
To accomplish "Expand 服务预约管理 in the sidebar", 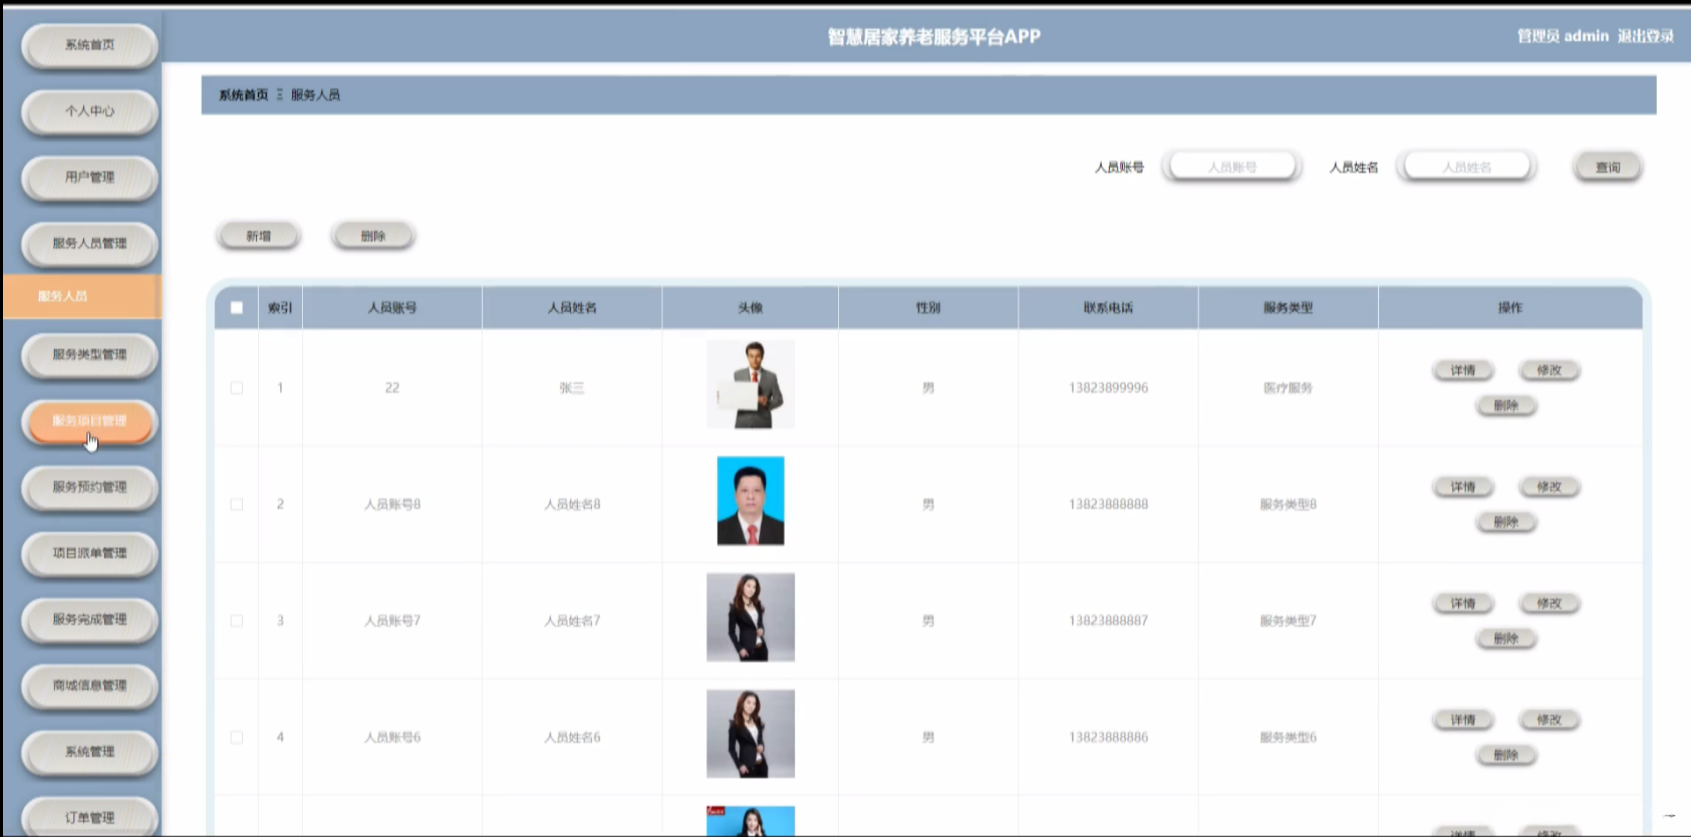I will point(90,487).
